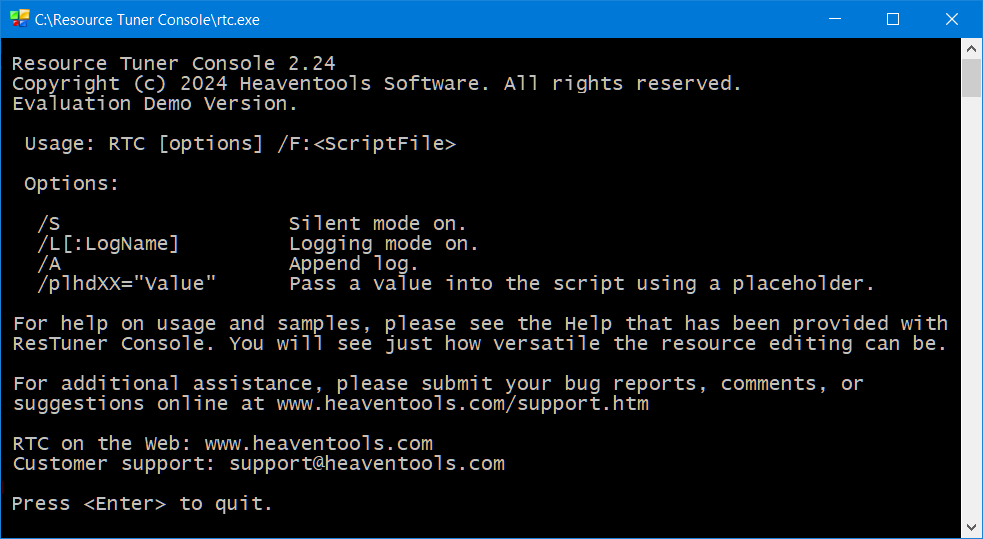Click the /L[:LogName] logging option

coord(108,244)
